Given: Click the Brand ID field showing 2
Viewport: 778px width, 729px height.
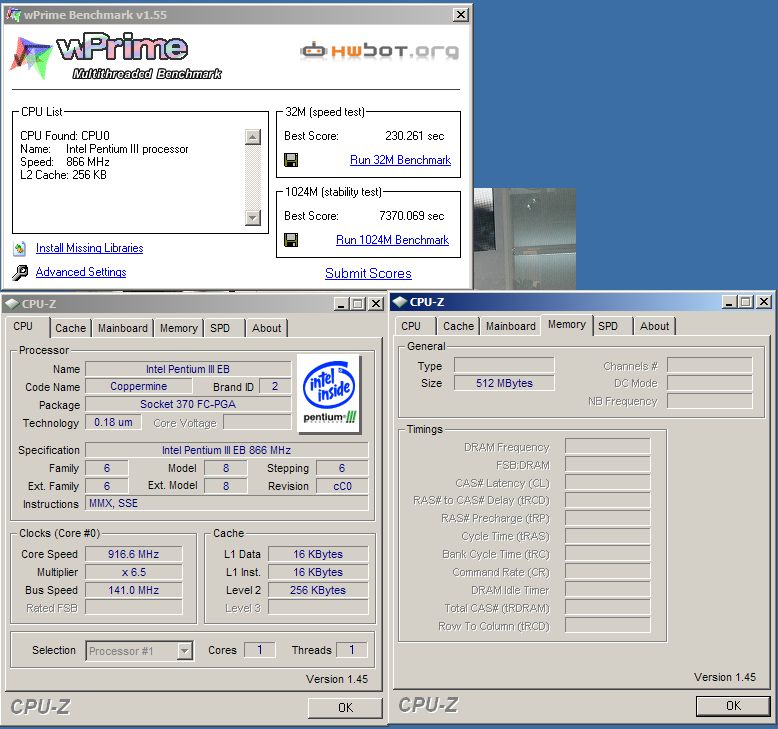Looking at the screenshot, I should coord(275,386).
